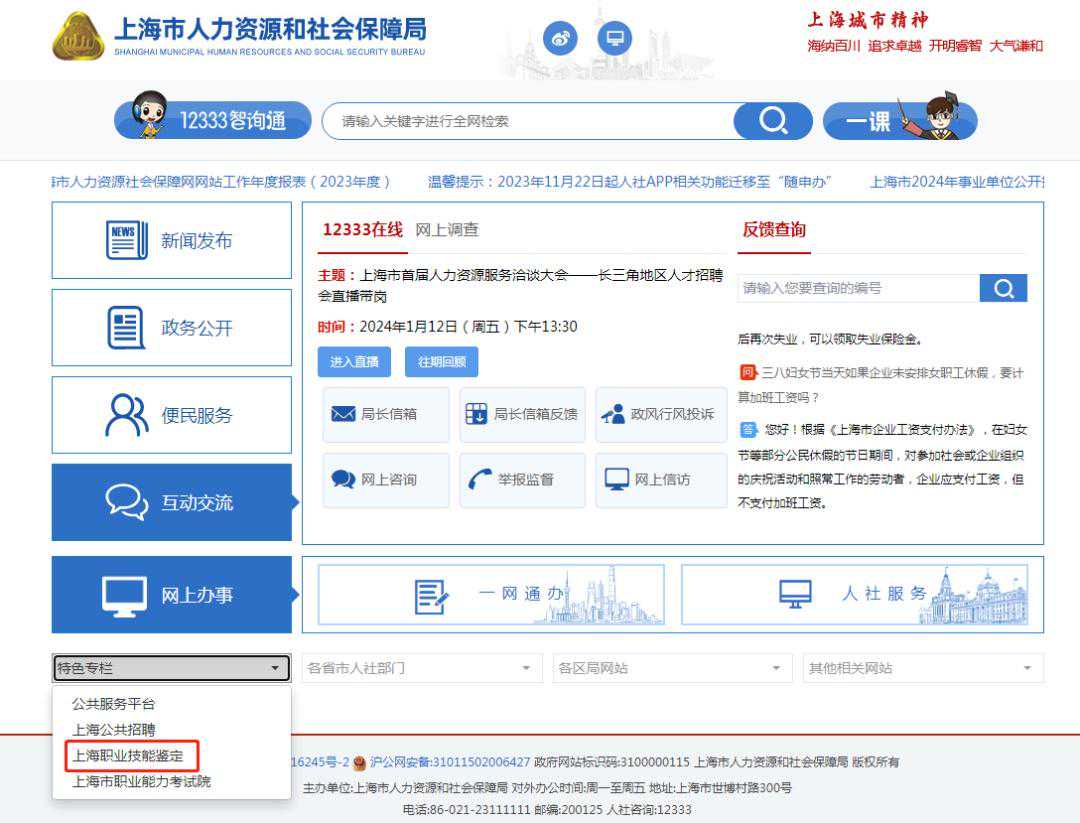
Task: Click the 进入直播 button
Action: (x=355, y=362)
